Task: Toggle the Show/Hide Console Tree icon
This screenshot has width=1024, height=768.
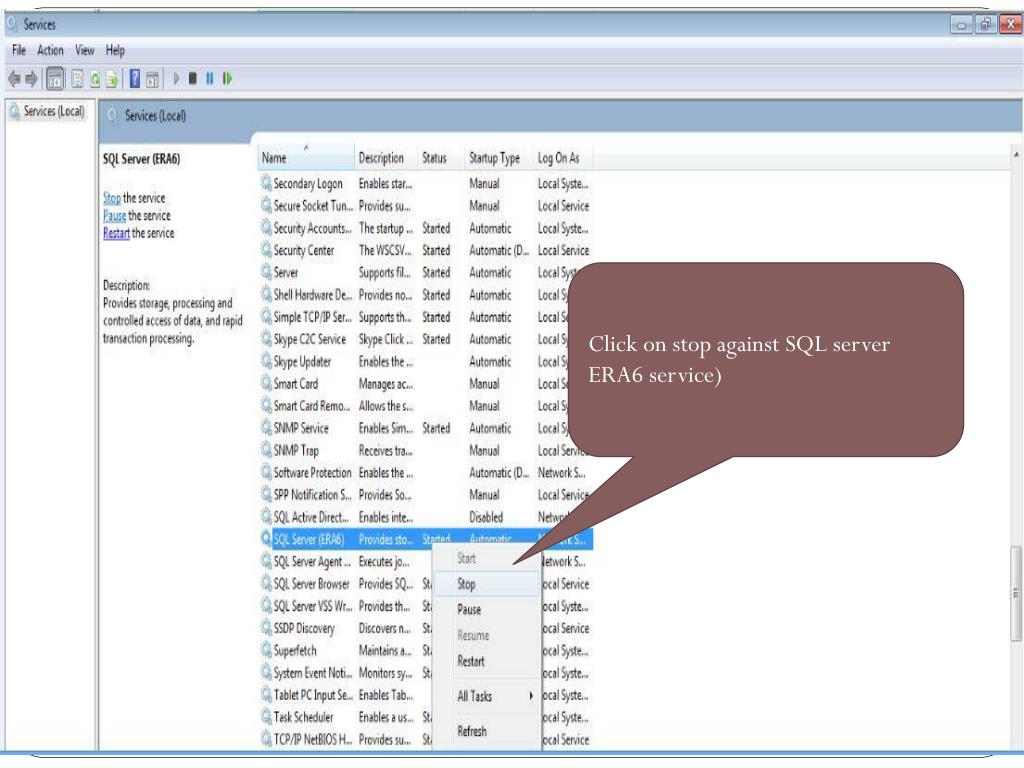Action: [x=56, y=79]
